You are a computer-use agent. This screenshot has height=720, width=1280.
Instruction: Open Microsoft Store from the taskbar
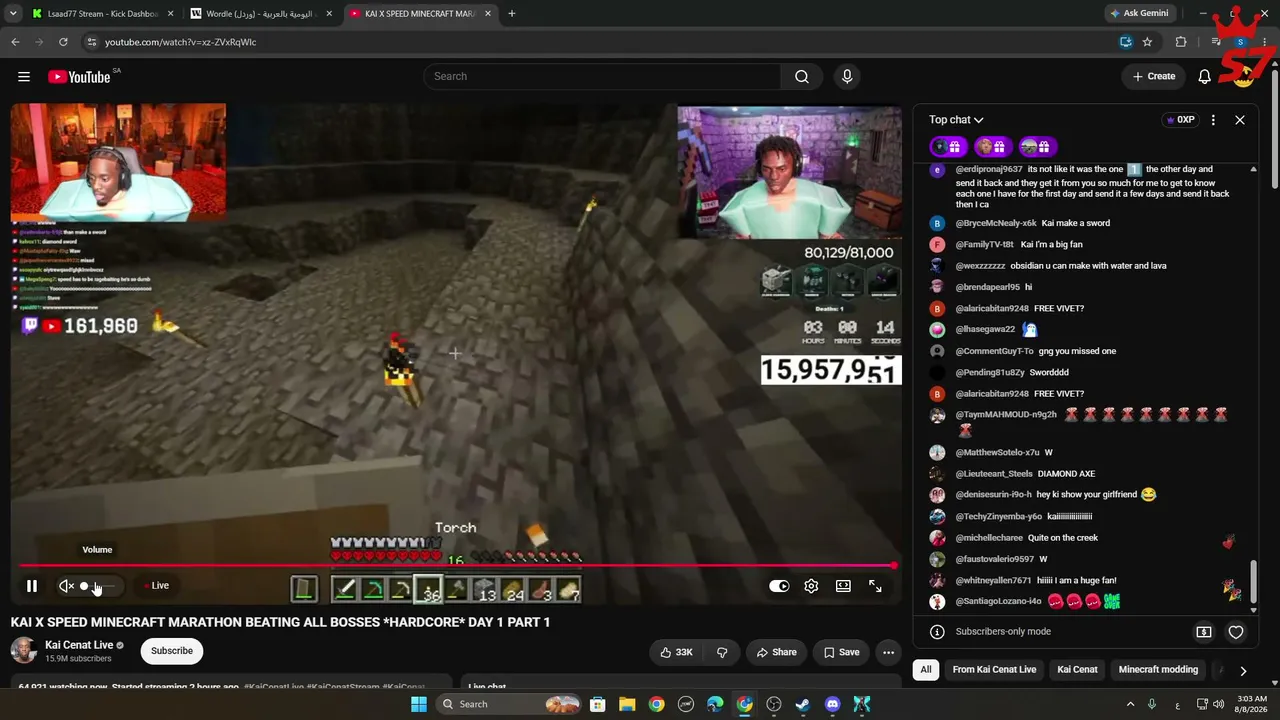coord(597,704)
